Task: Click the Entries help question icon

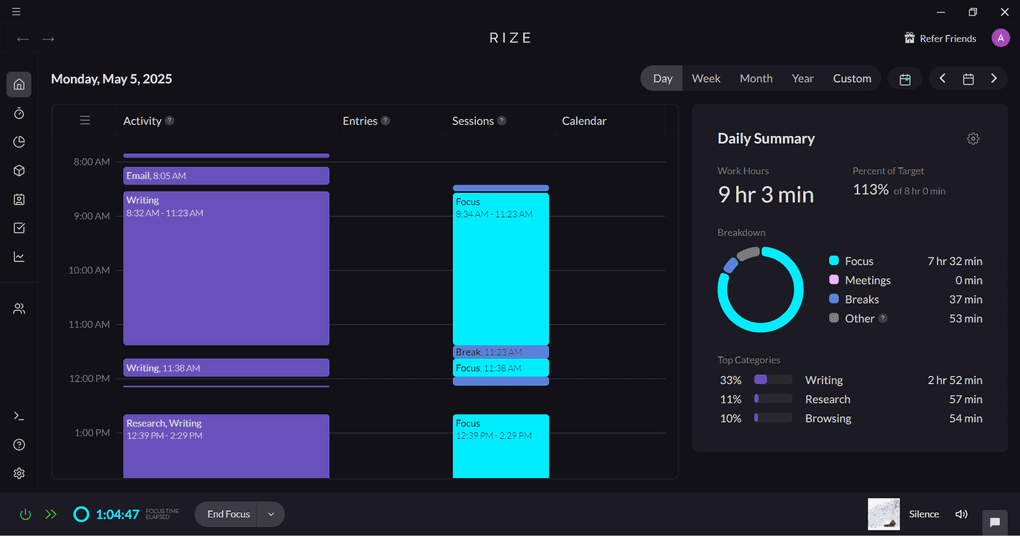Action: (386, 121)
